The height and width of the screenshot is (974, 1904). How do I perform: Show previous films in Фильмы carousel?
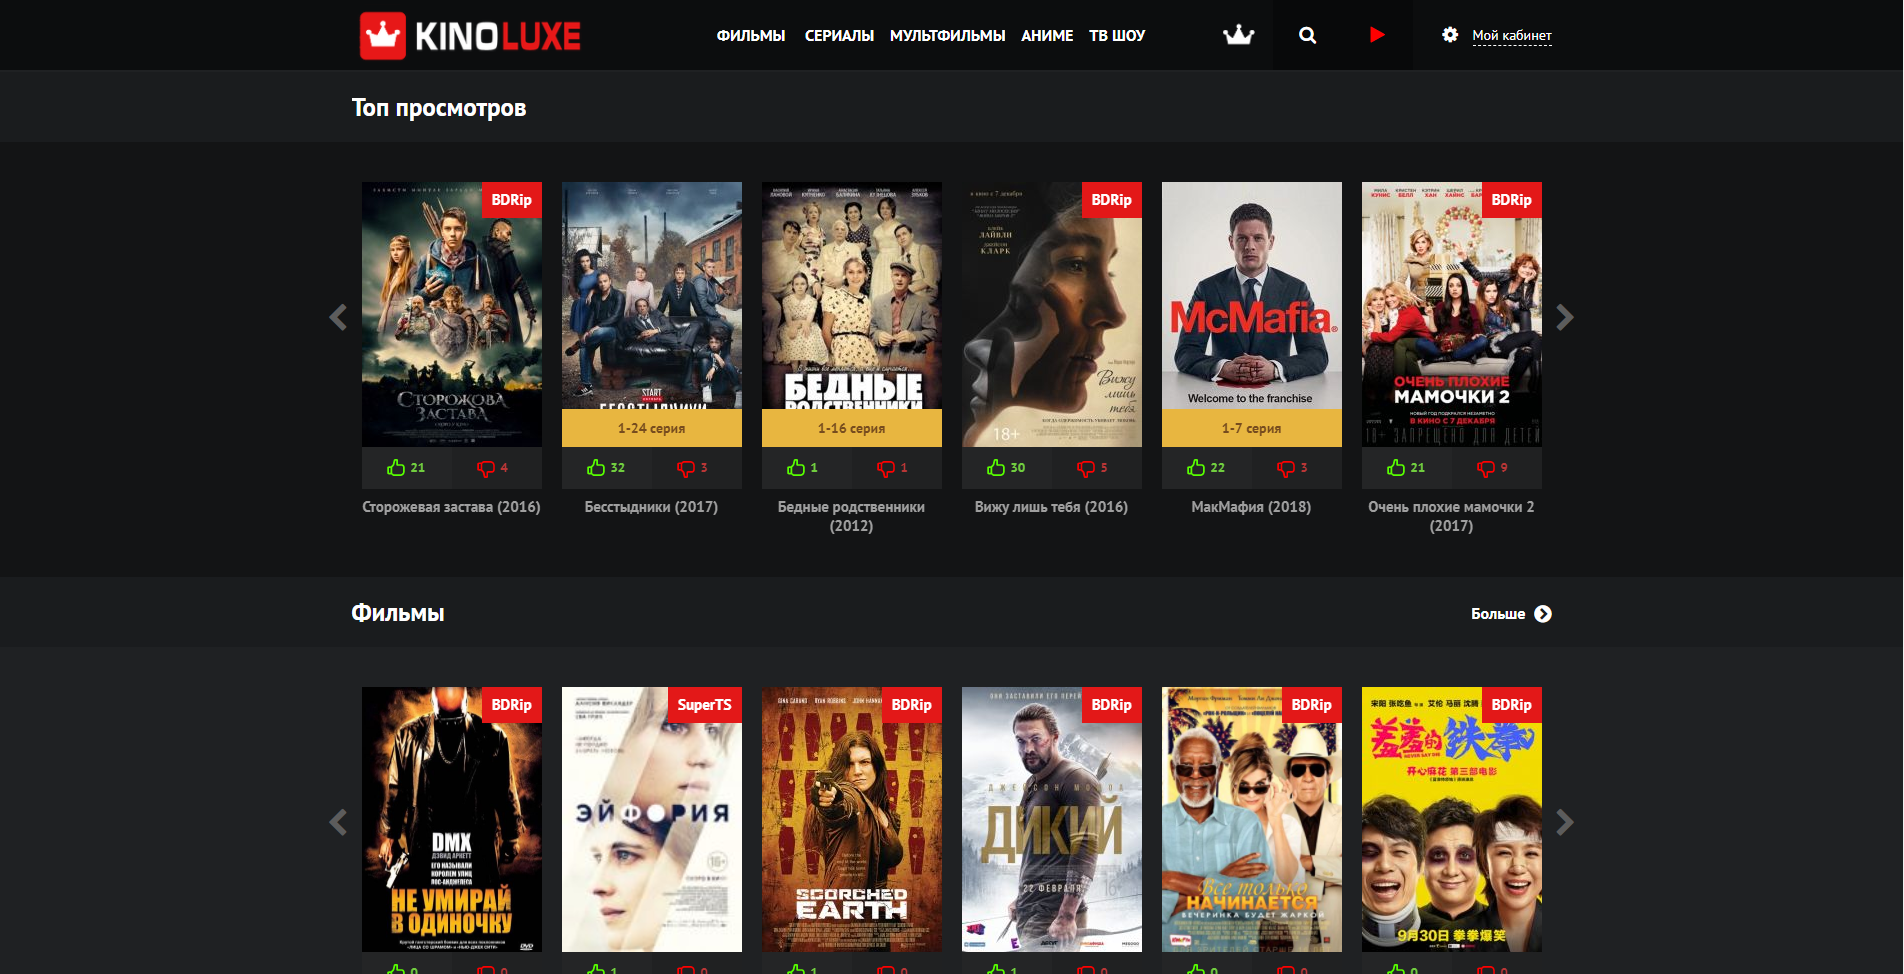(338, 823)
